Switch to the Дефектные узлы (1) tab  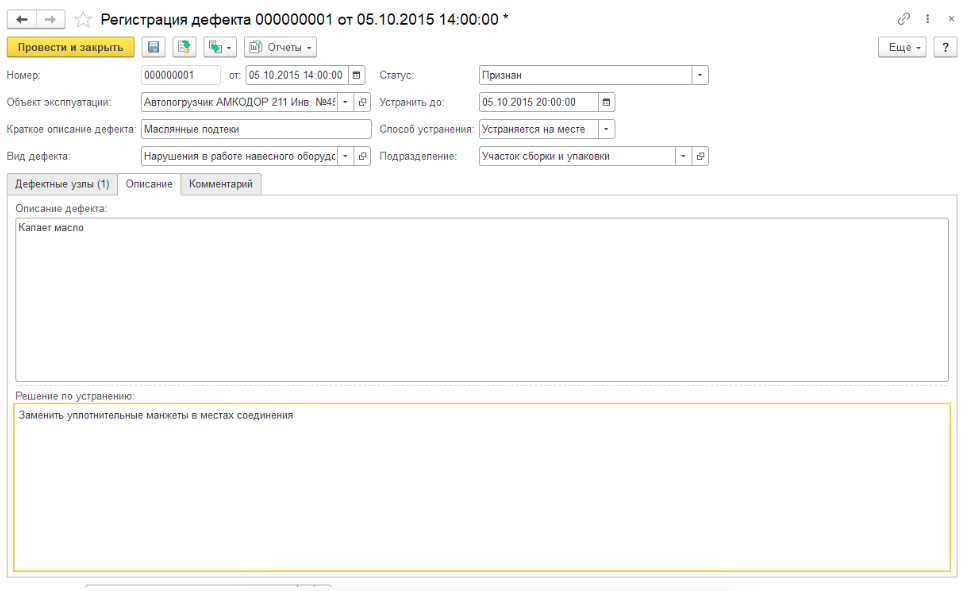click(x=62, y=184)
